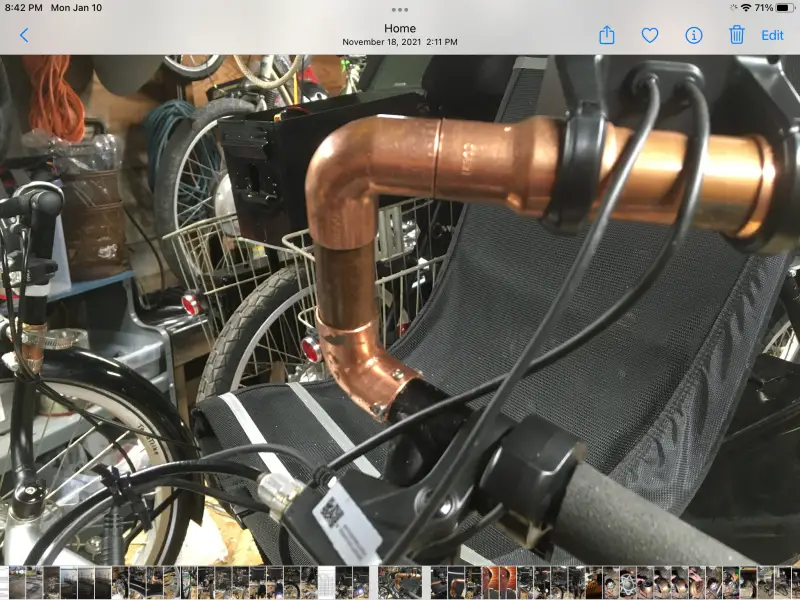
Task: Delete this photo with the trash icon
Action: tap(737, 35)
